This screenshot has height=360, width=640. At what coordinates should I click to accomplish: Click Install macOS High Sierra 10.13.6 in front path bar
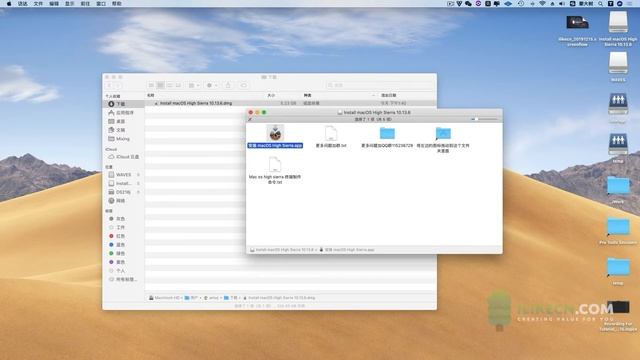(x=282, y=249)
